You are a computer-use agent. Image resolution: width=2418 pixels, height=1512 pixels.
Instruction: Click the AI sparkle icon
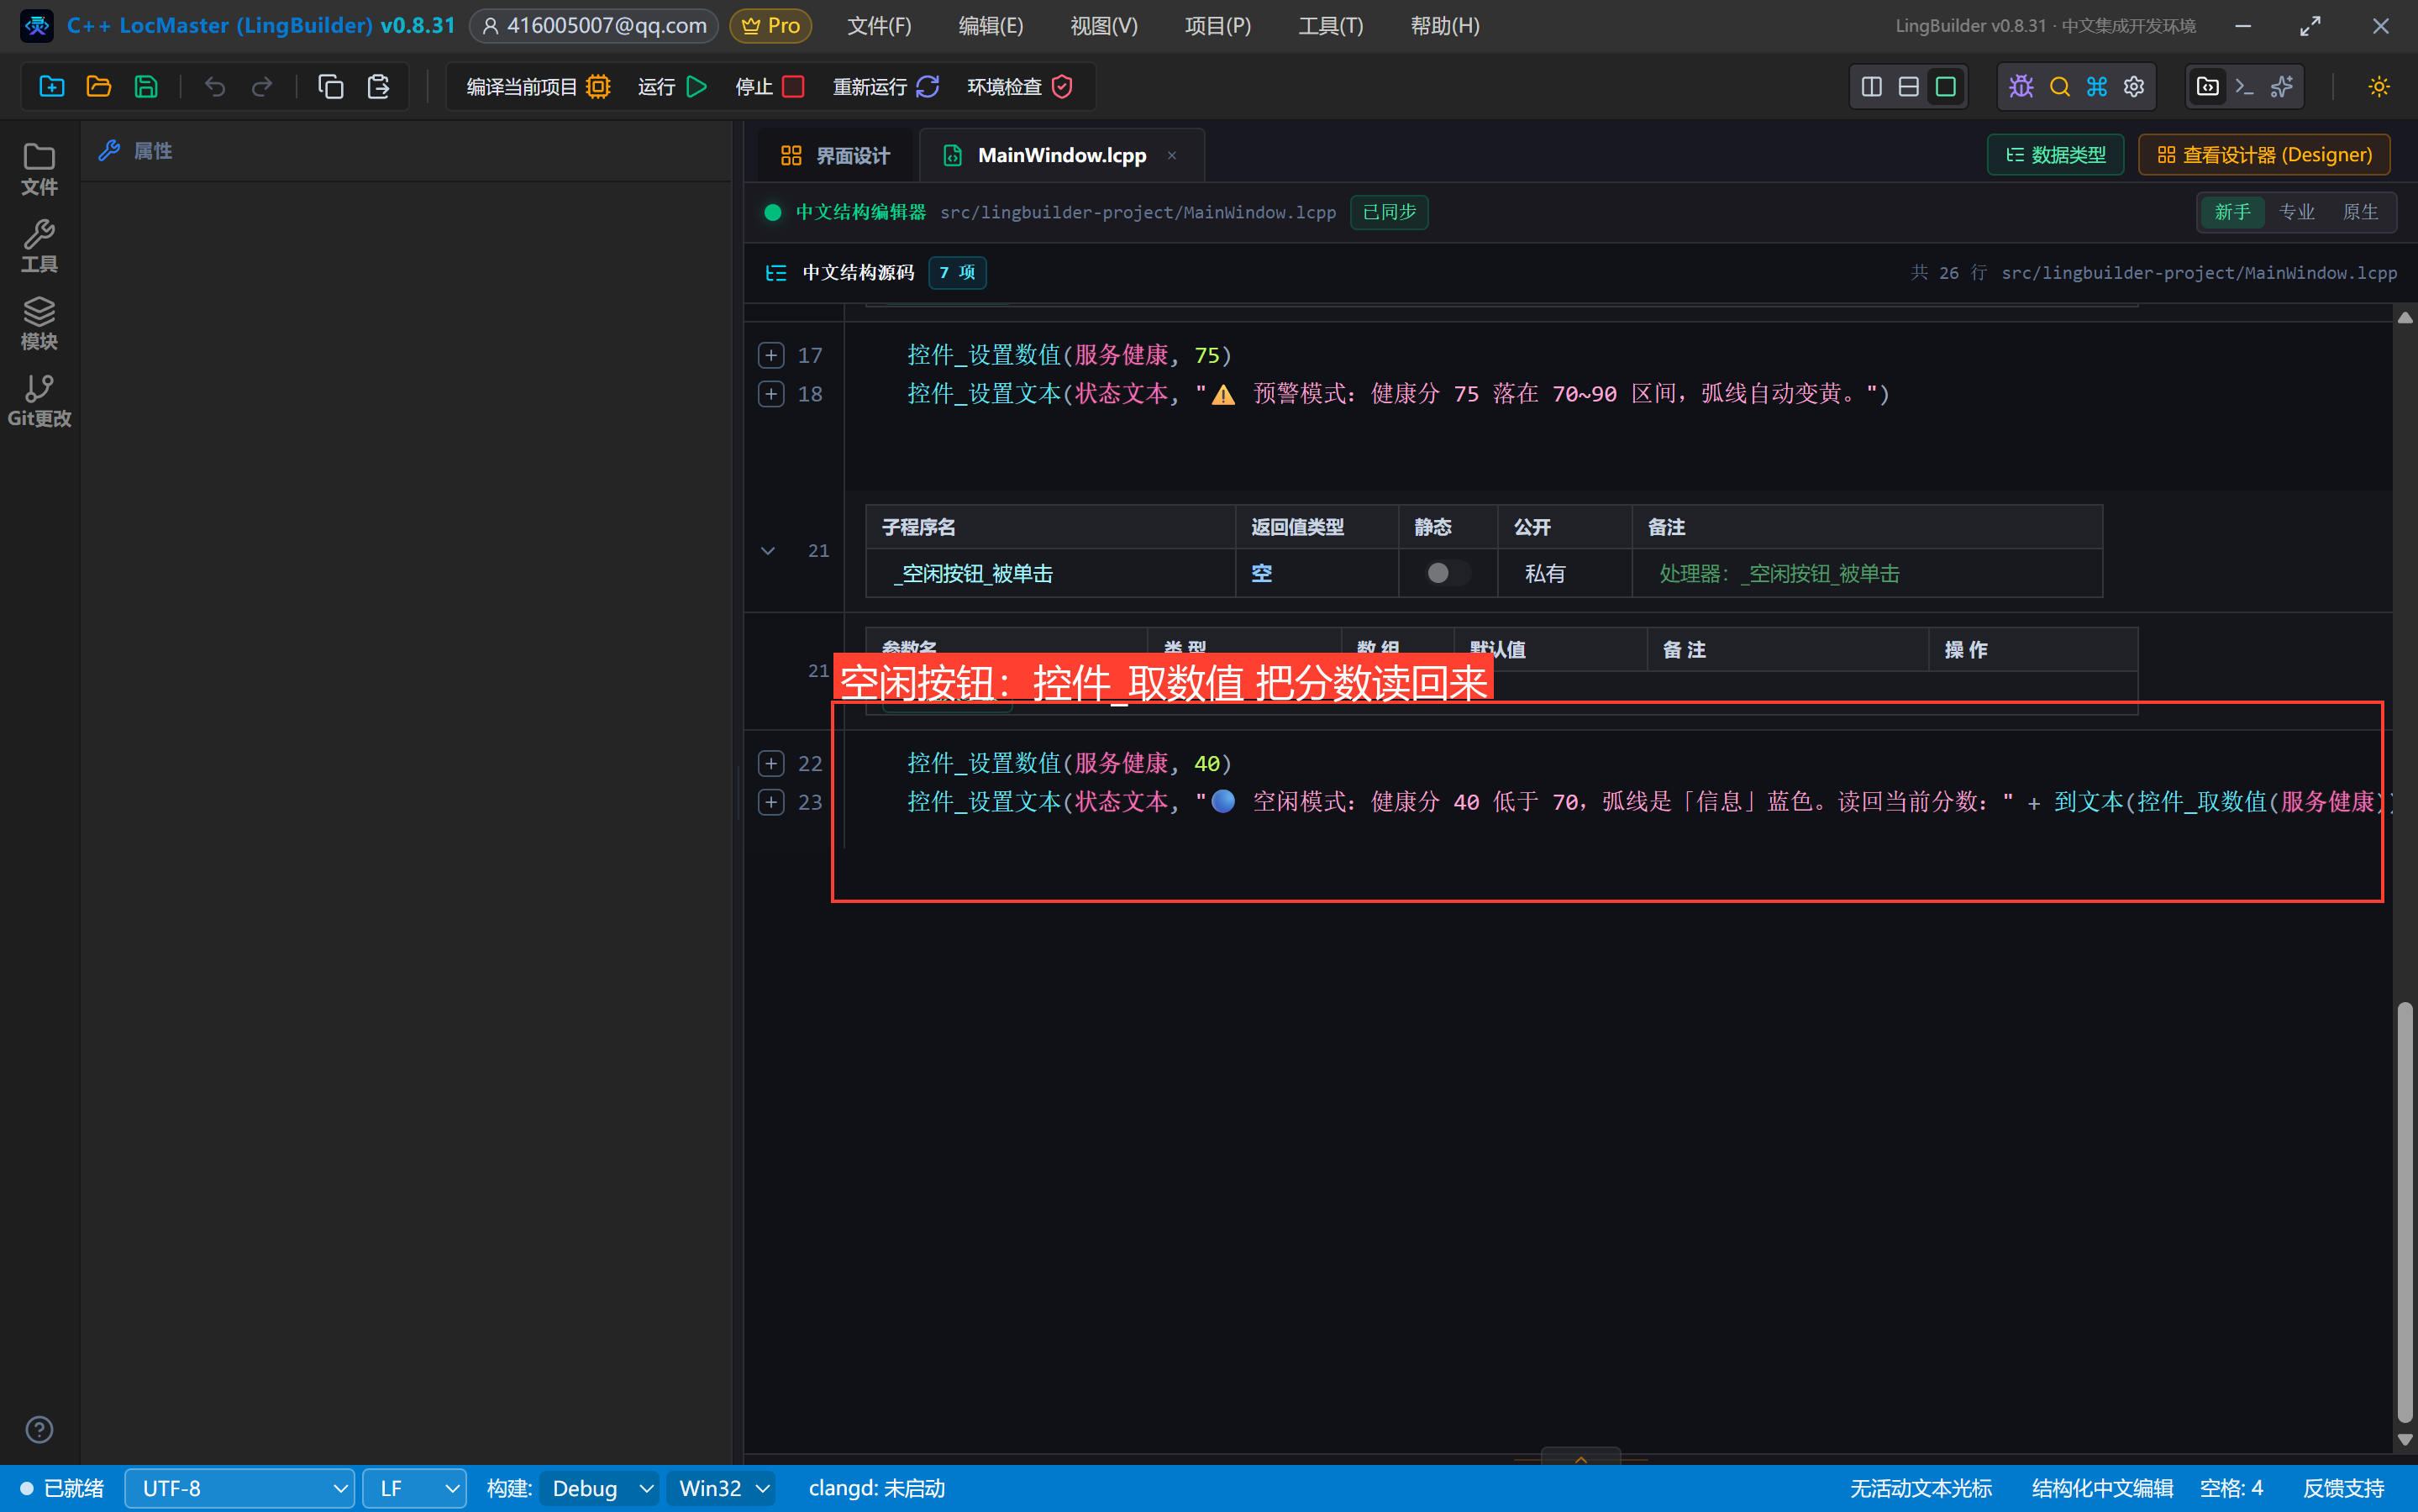[2282, 87]
